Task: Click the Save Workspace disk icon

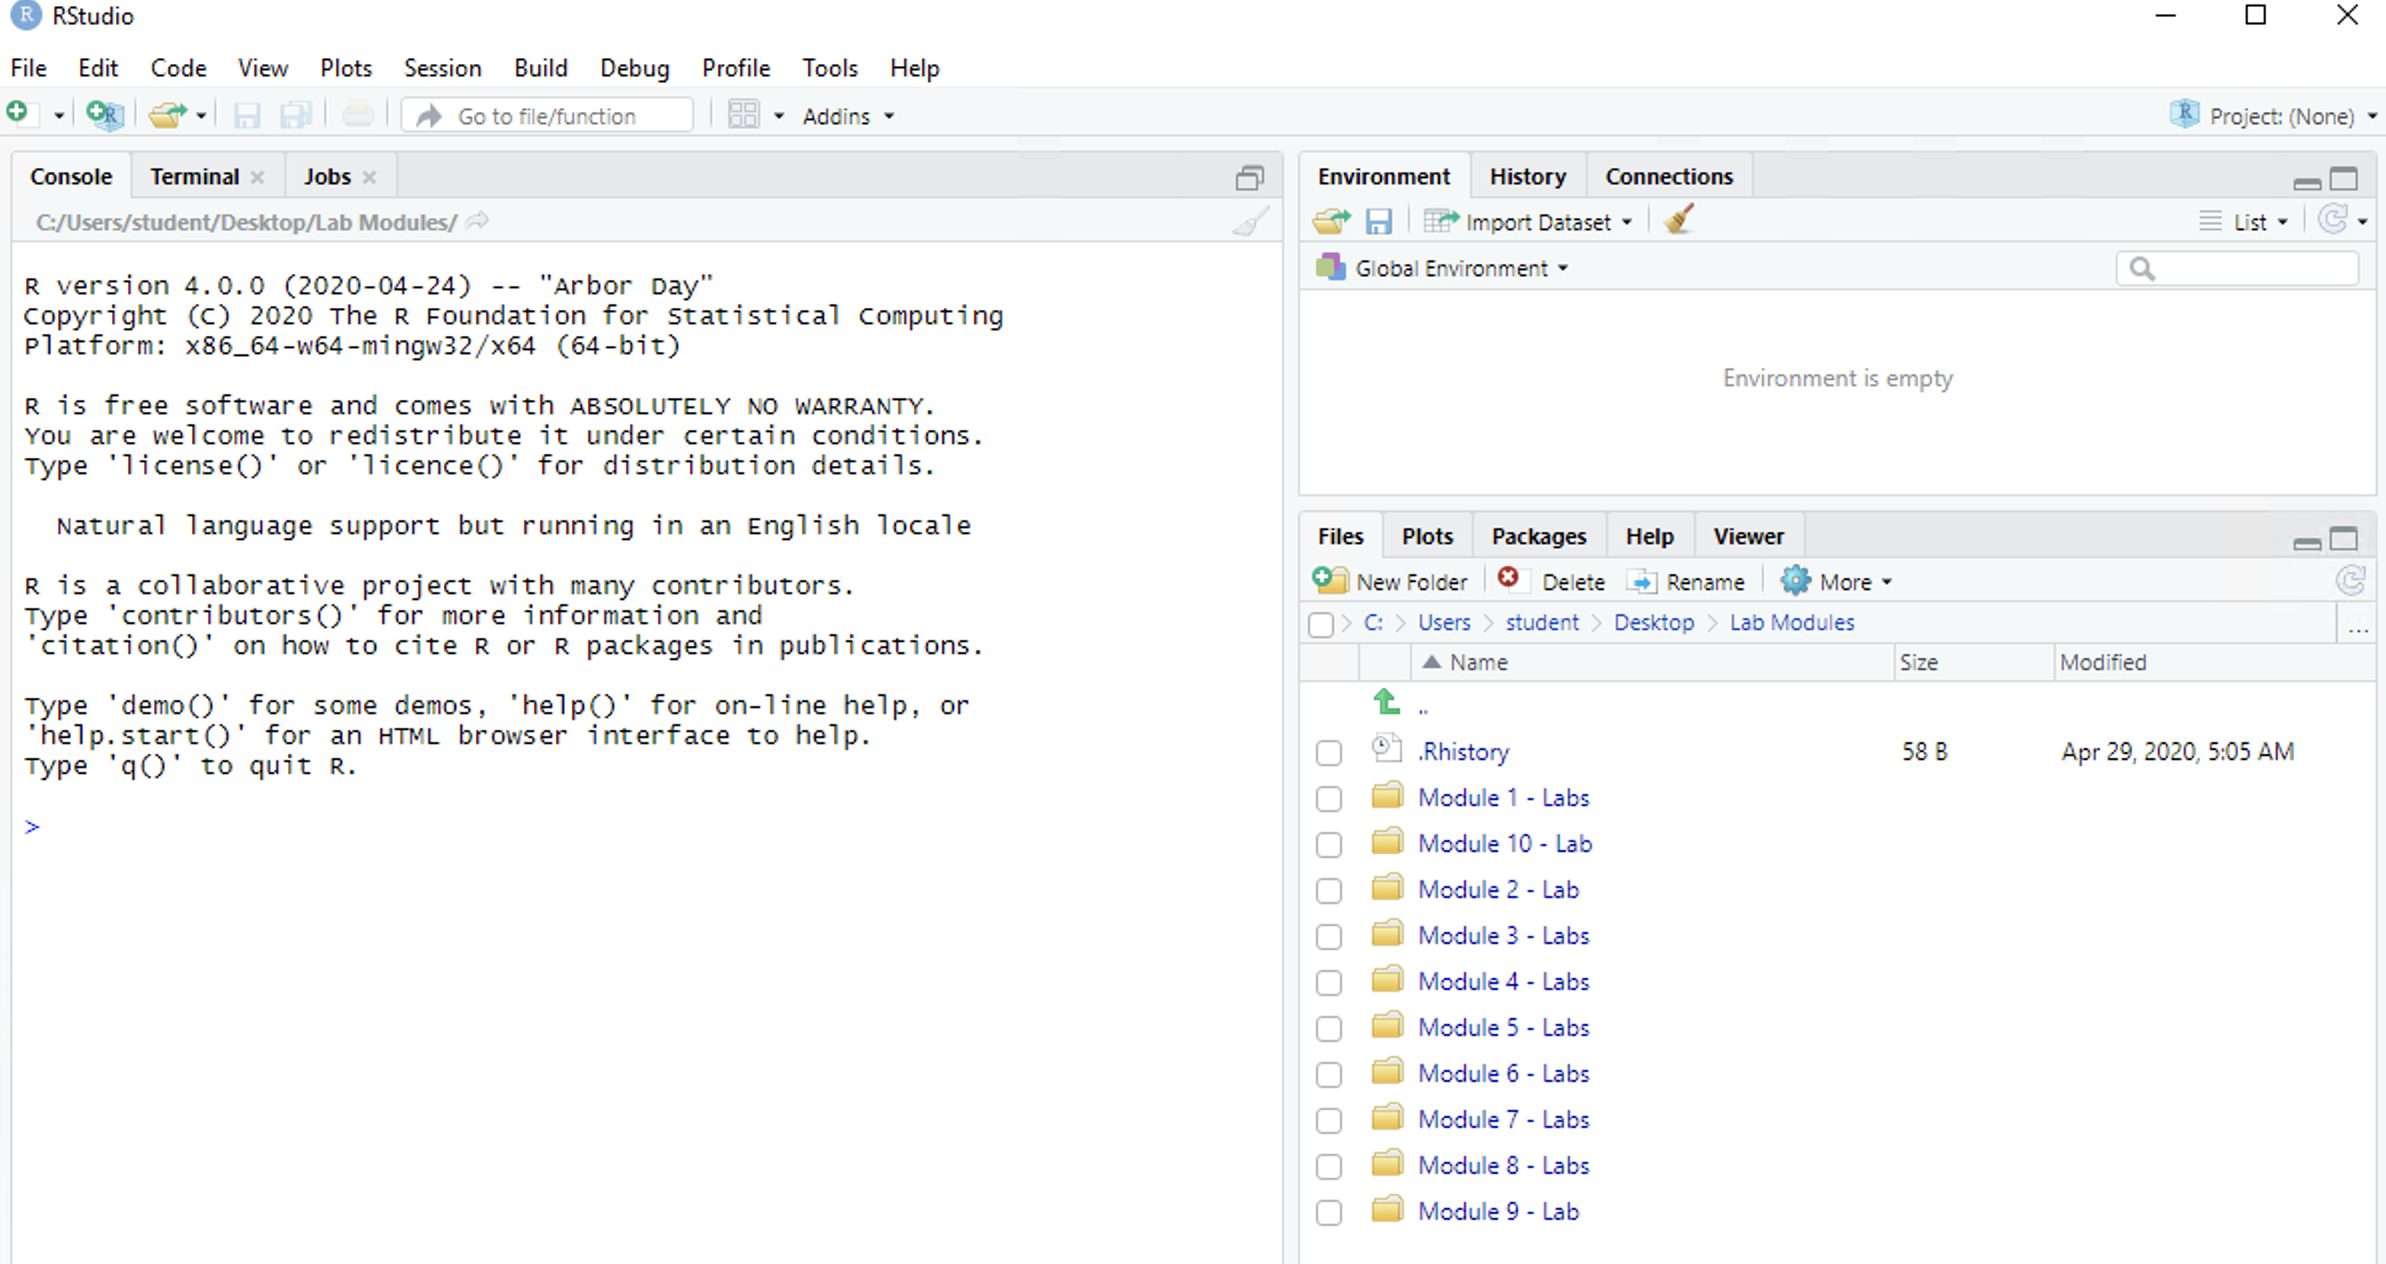Action: (1378, 221)
